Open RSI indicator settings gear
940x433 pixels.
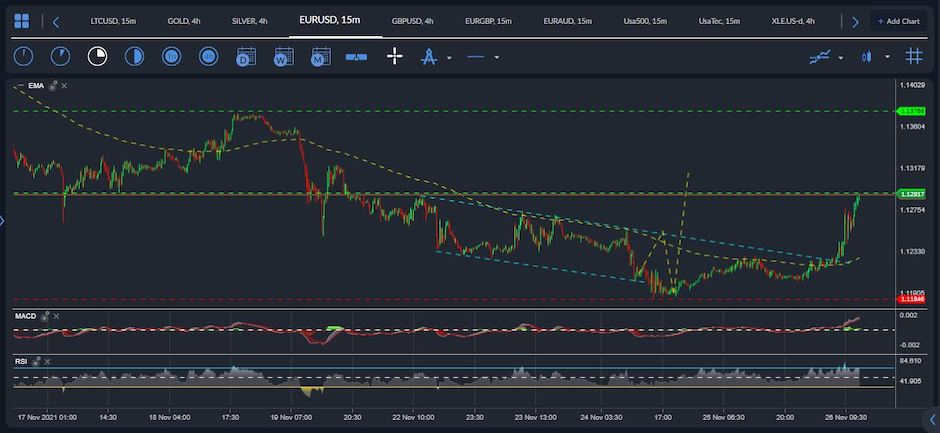click(x=36, y=361)
